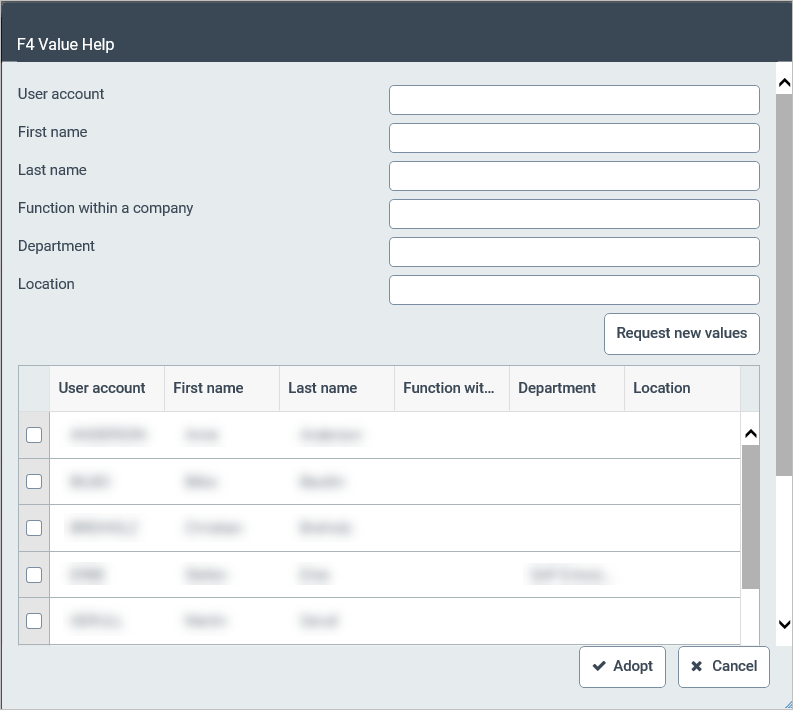
Task: Click the truncated Function within column header
Action: (451, 388)
